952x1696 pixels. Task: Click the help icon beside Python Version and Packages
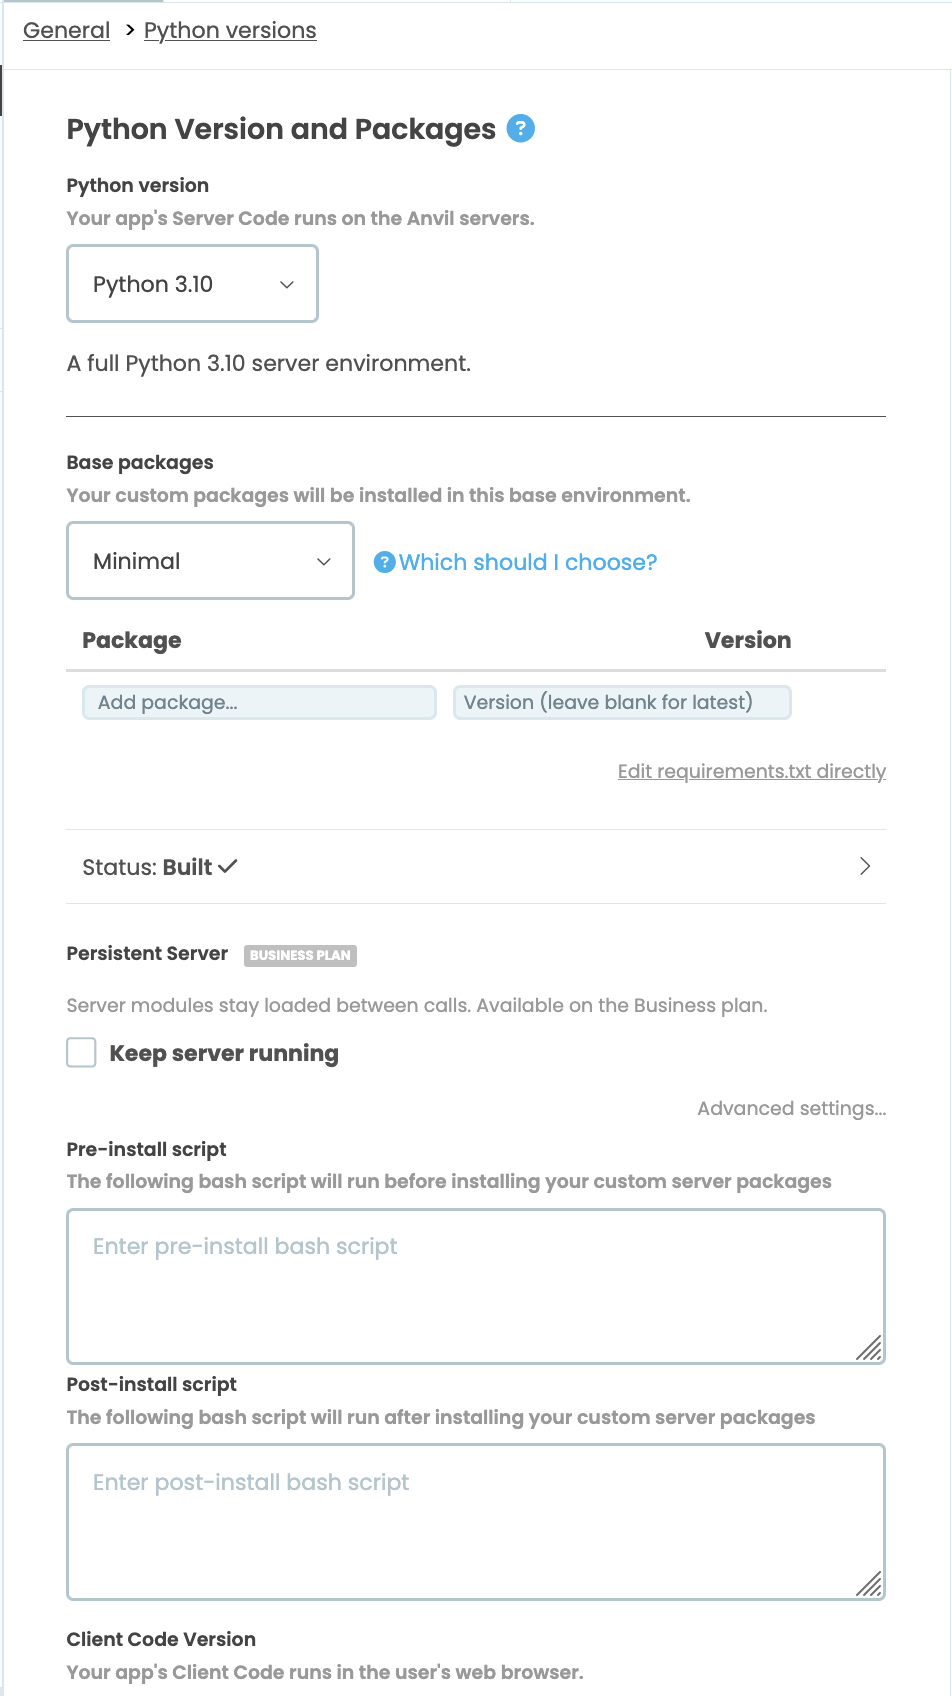point(521,129)
